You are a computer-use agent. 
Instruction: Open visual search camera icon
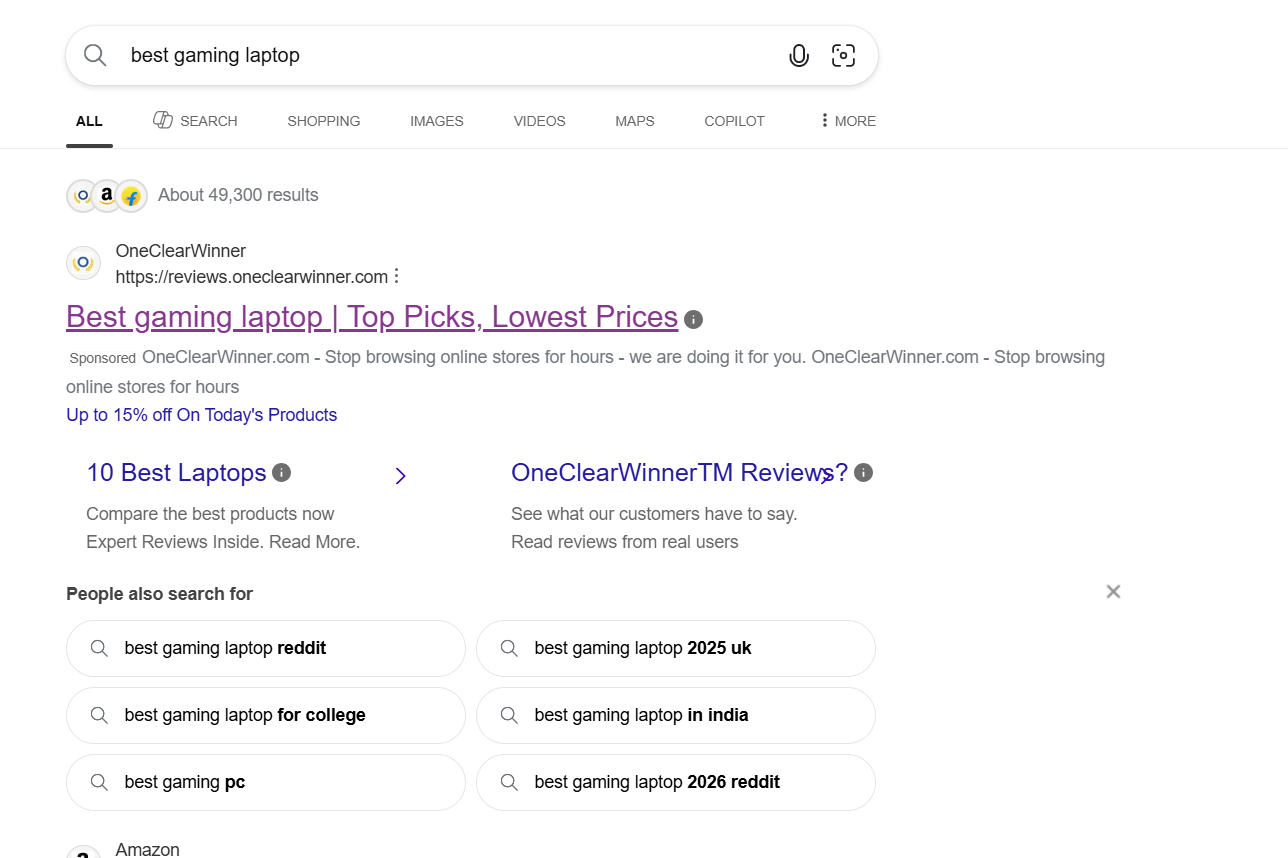pyautogui.click(x=843, y=56)
